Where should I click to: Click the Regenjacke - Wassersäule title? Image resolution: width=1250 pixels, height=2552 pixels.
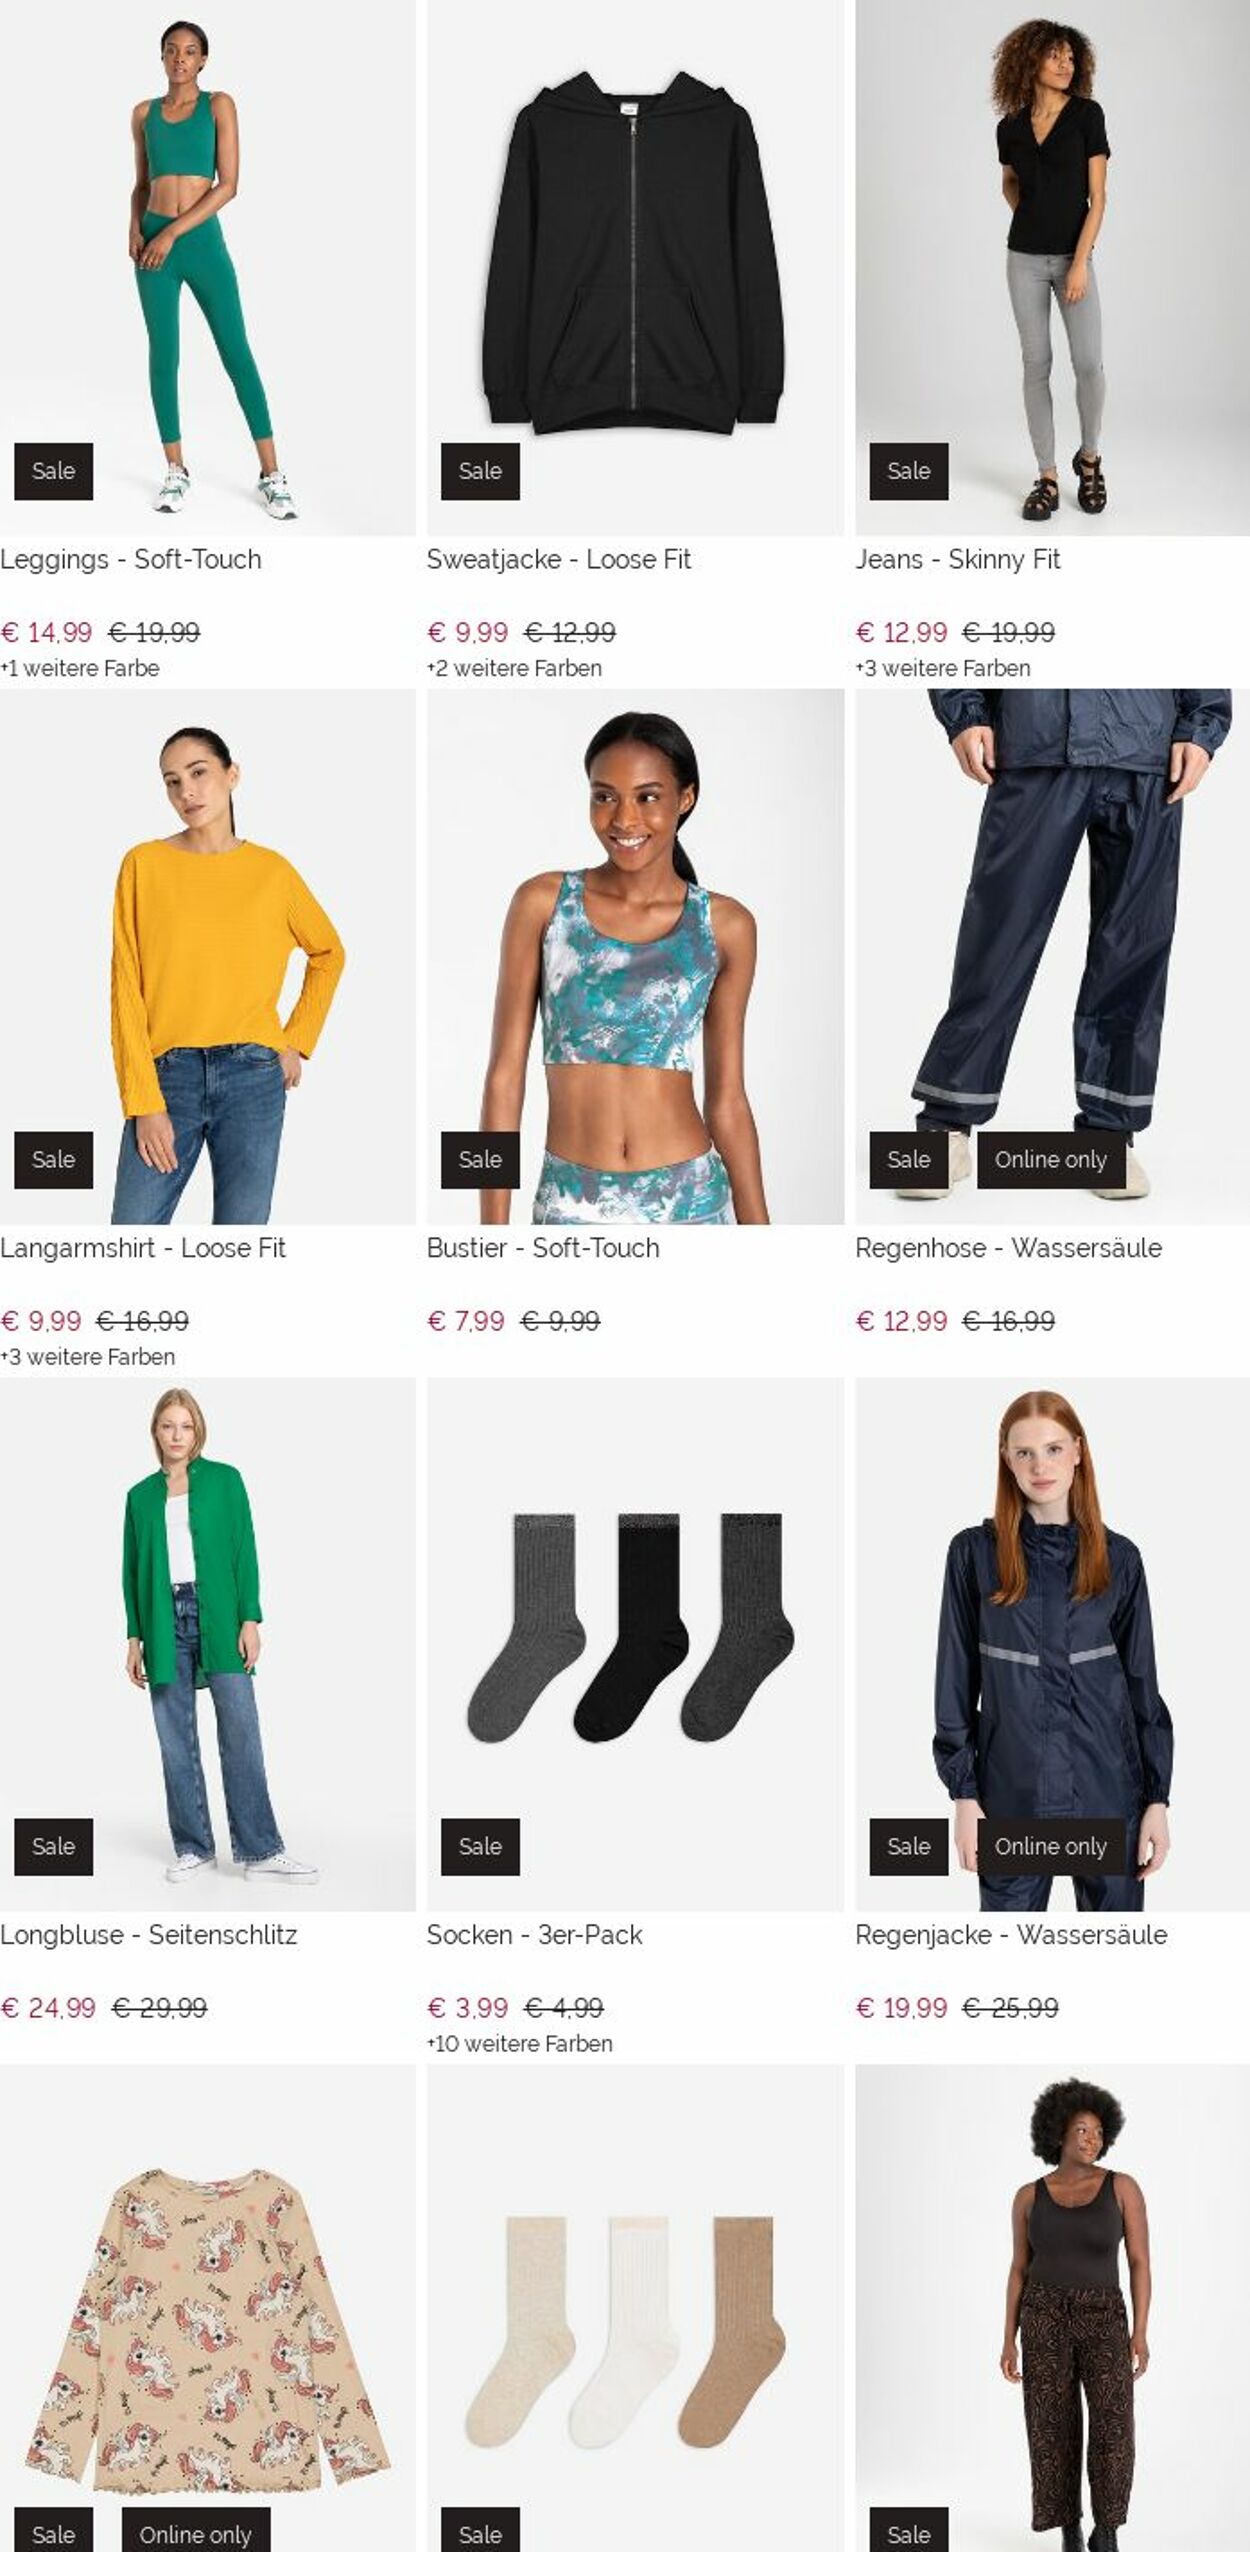click(x=1011, y=1935)
